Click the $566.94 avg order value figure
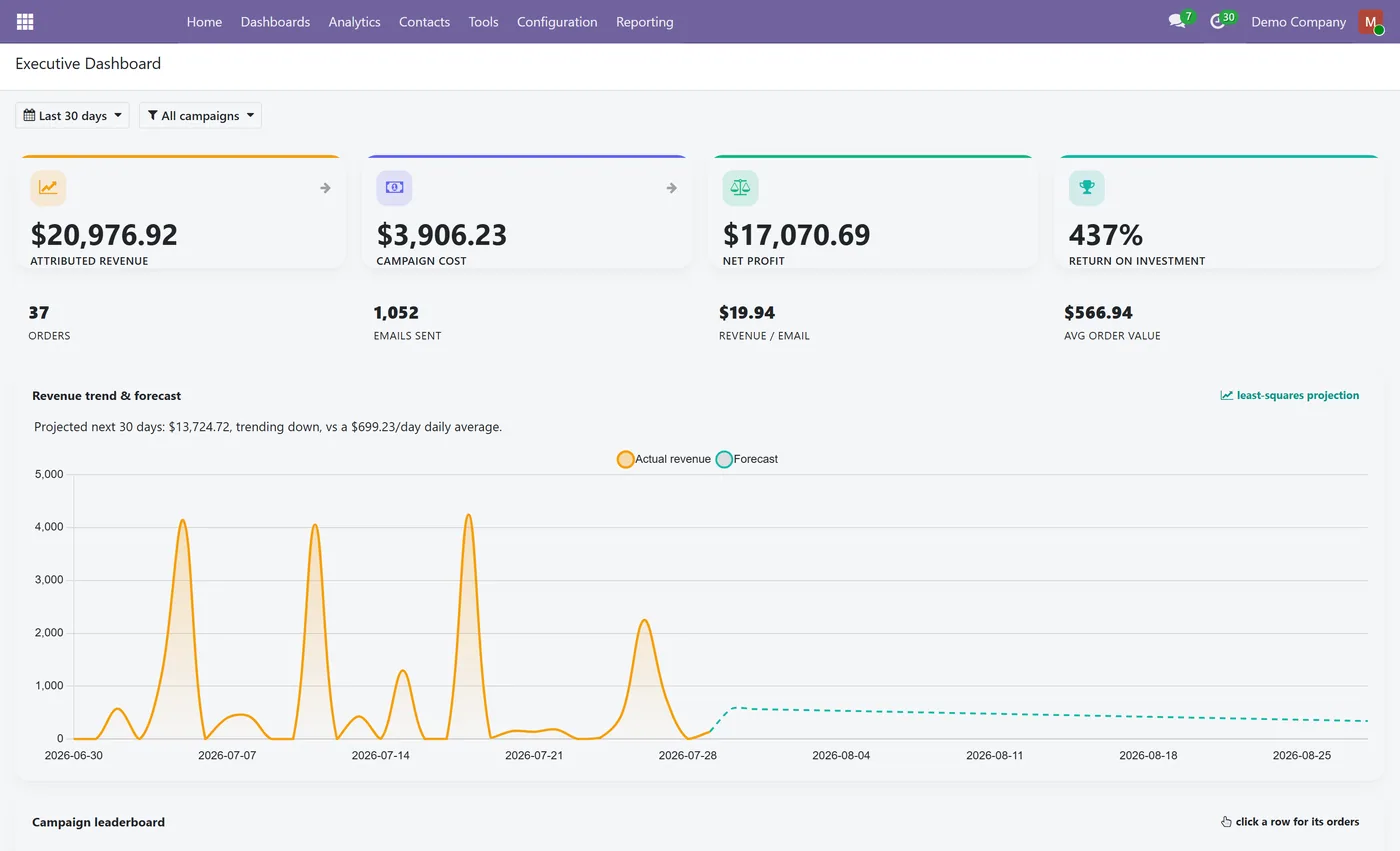This screenshot has width=1400, height=851. click(1098, 313)
